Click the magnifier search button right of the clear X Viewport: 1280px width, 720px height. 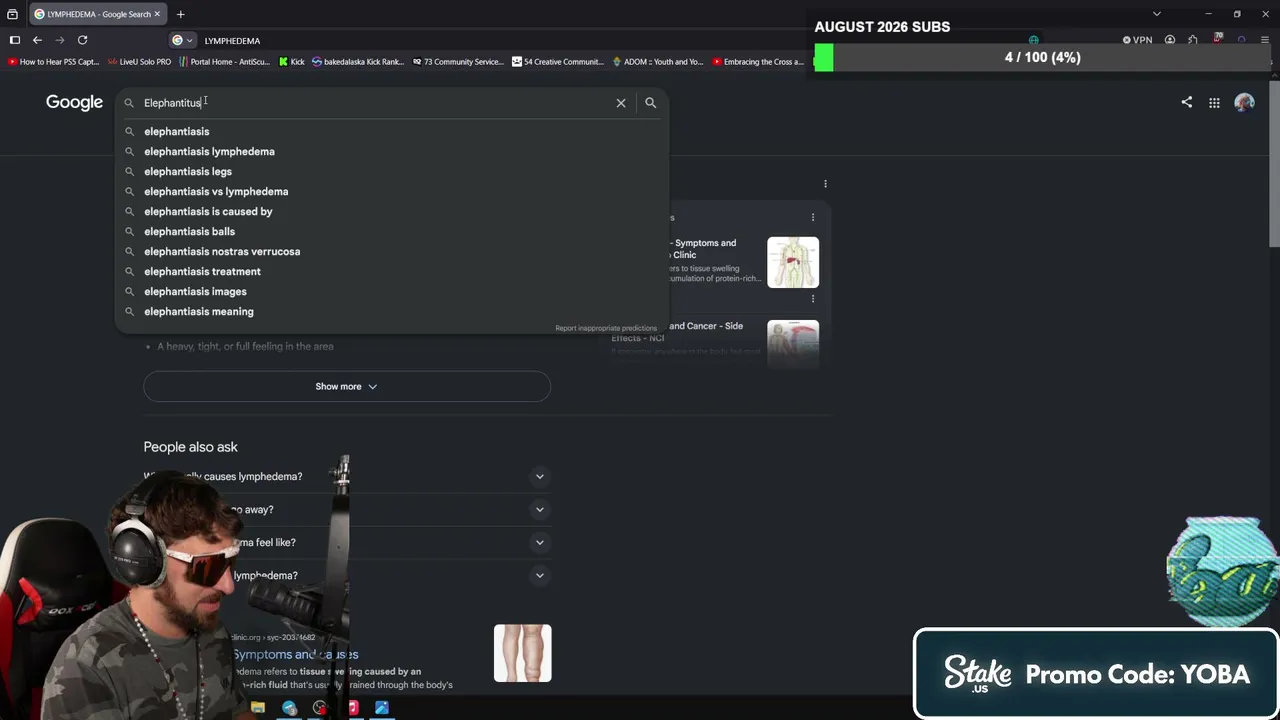click(x=650, y=103)
